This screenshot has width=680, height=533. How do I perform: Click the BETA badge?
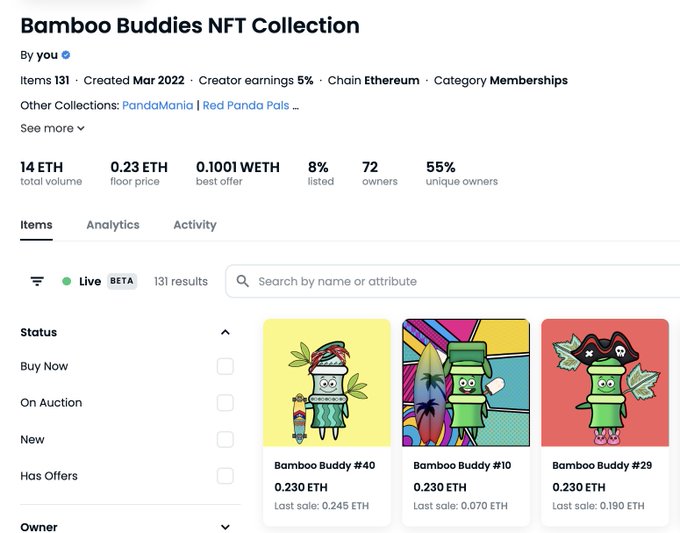click(121, 281)
